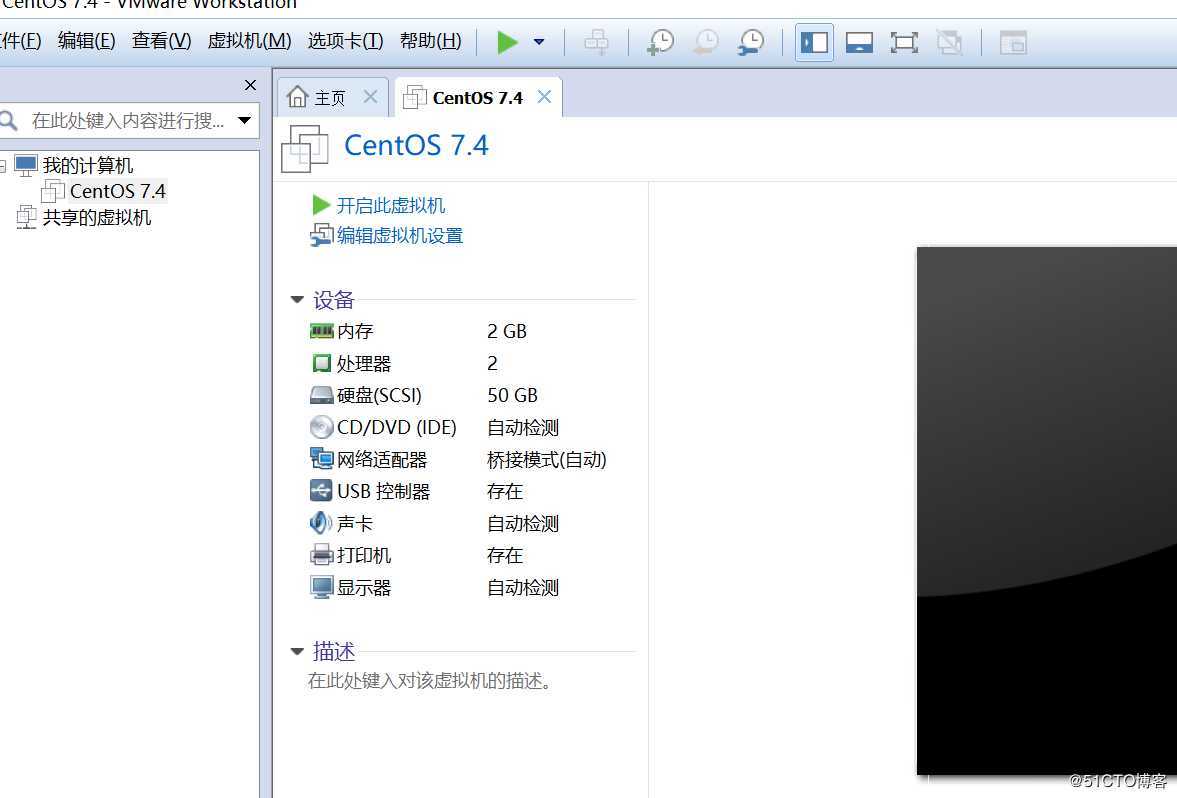This screenshot has height=798, width=1177.
Task: Enter full screen mode icon
Action: pos(905,42)
